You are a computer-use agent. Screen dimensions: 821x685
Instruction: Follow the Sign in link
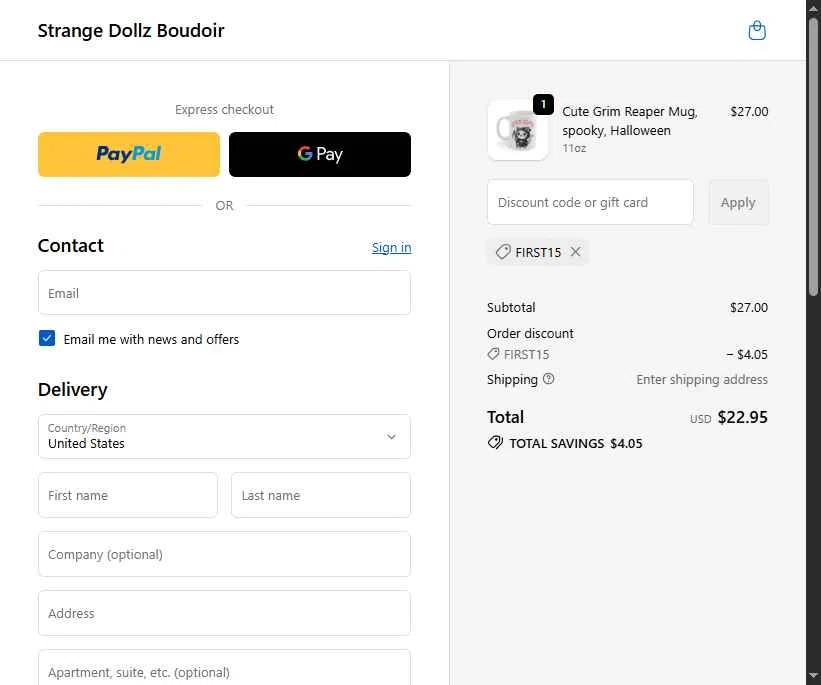pos(391,247)
